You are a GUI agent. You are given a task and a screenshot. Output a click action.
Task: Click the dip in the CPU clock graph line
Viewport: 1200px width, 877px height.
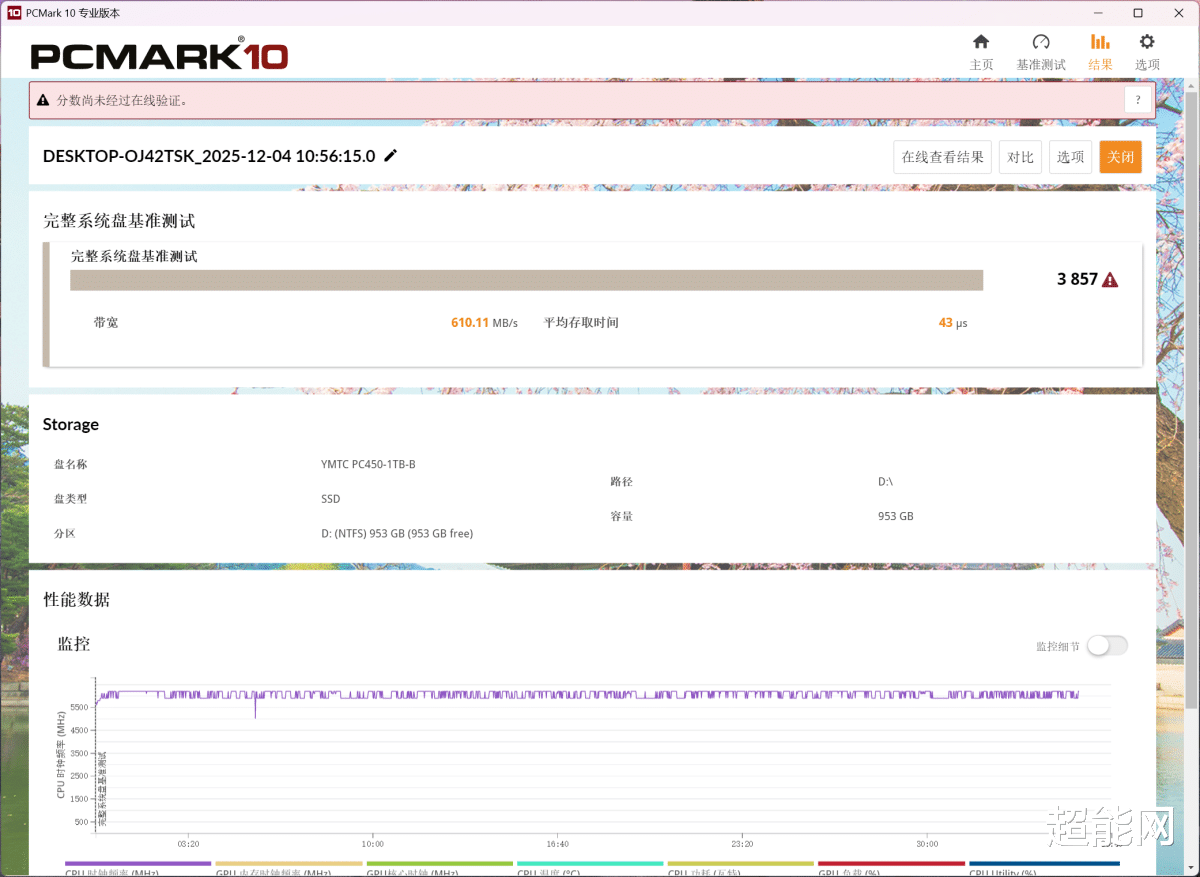pyautogui.click(x=255, y=708)
